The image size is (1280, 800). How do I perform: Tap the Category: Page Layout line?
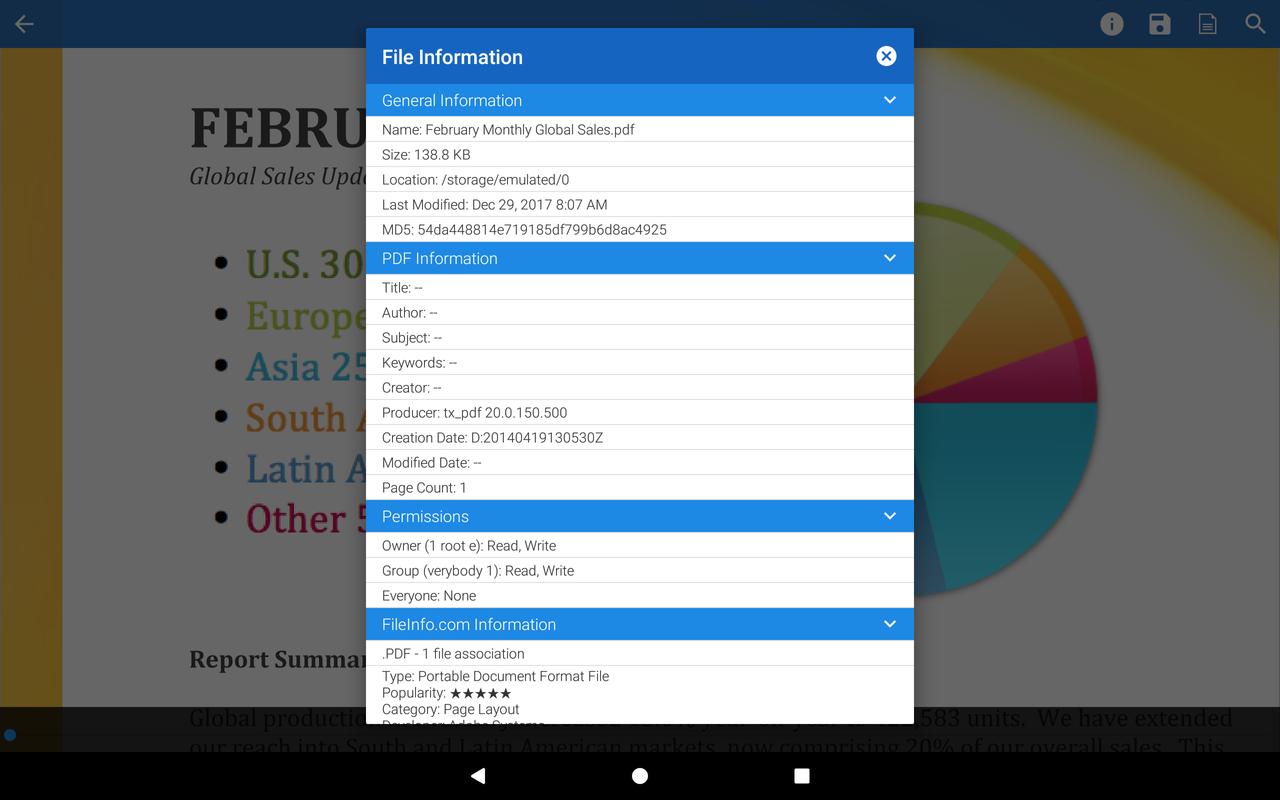pos(450,709)
